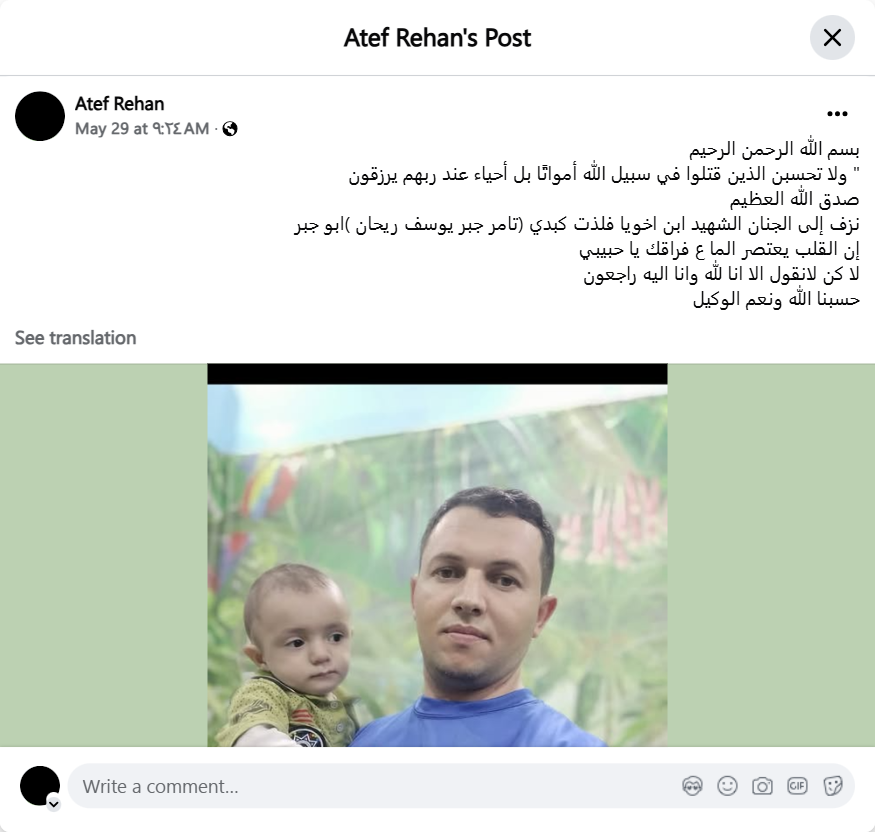Screen dimensions: 875x832
Task: Click the green area right of photo
Action: [771, 555]
